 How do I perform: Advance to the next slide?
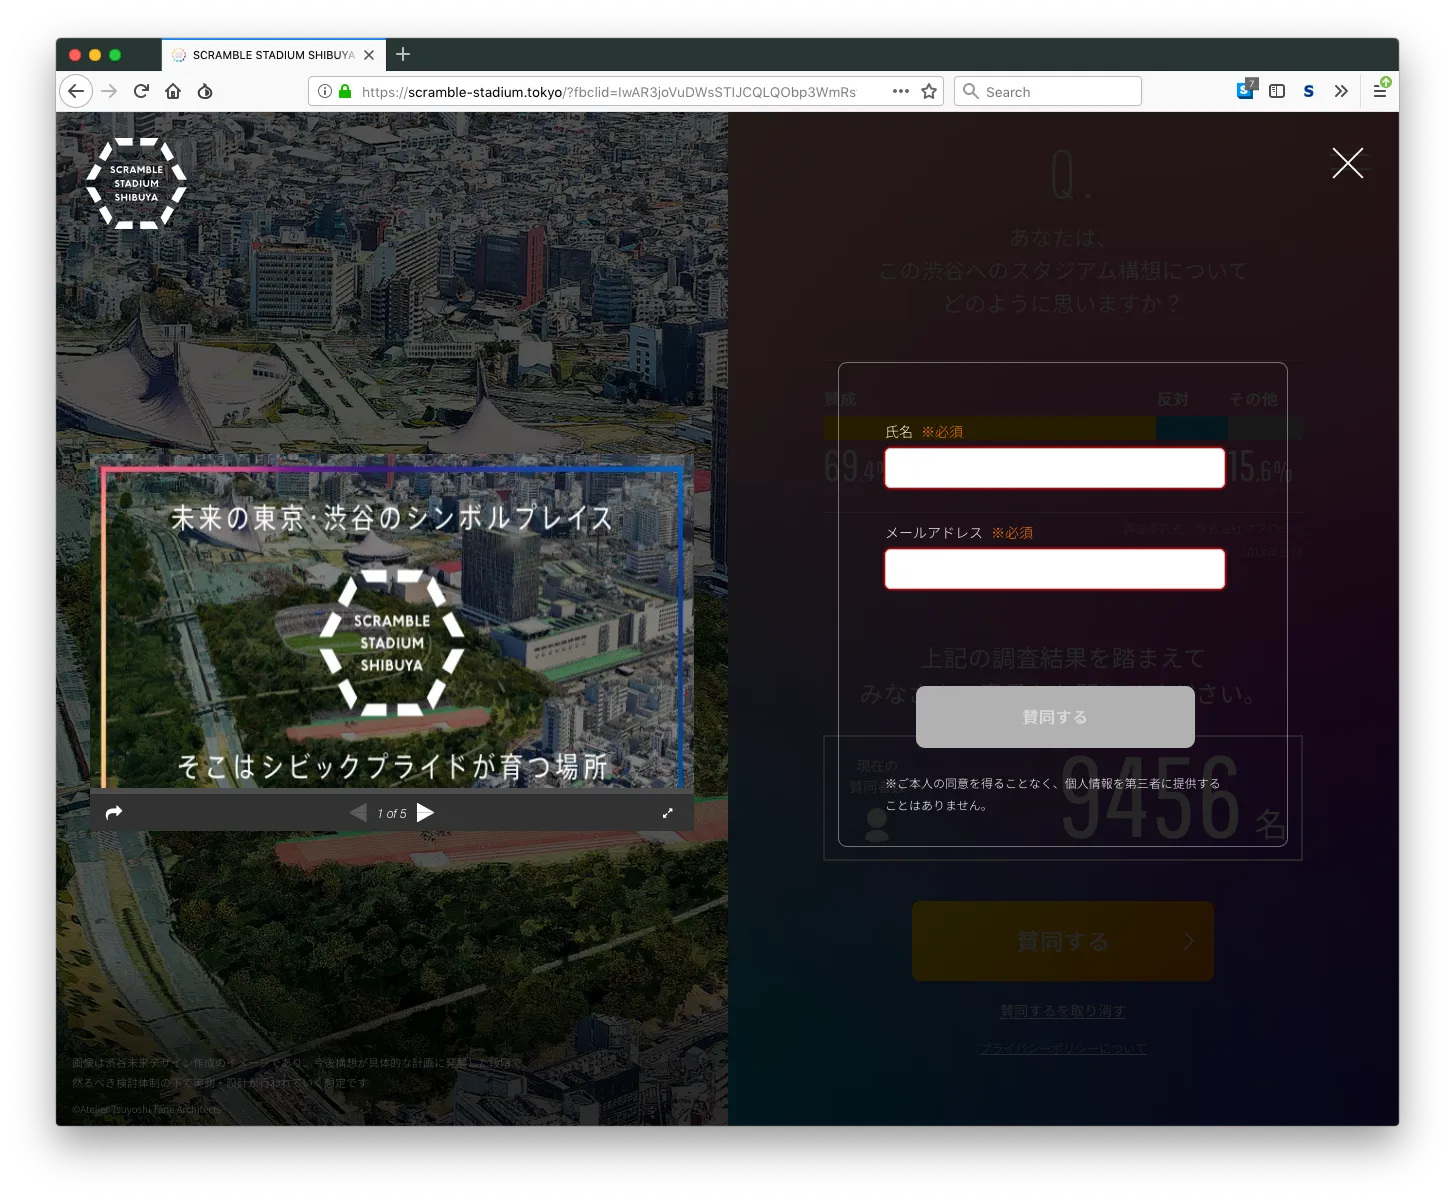coord(426,813)
